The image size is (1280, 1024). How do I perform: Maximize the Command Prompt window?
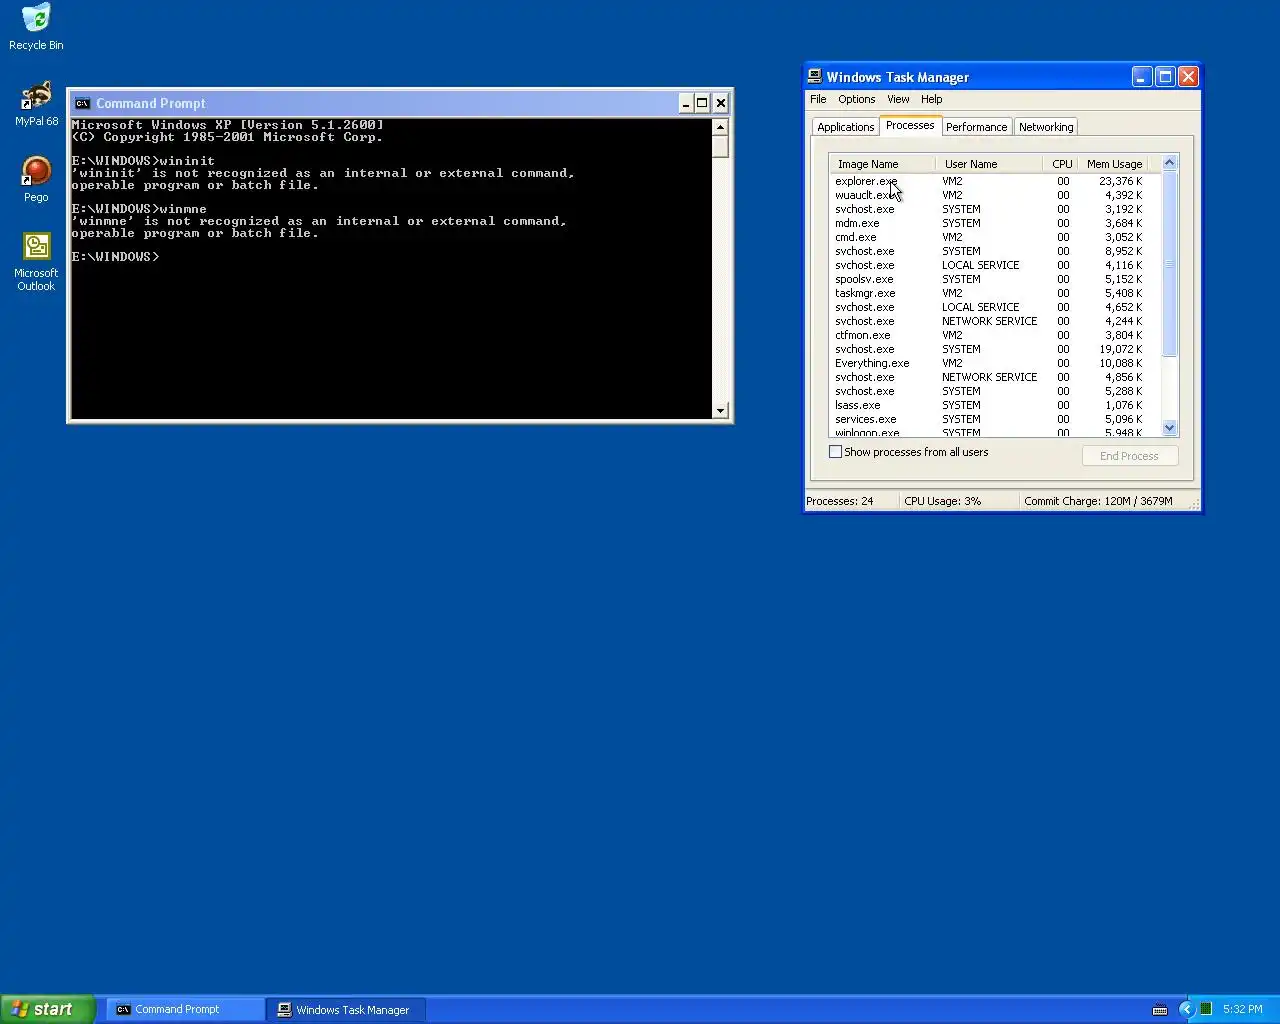tap(702, 103)
